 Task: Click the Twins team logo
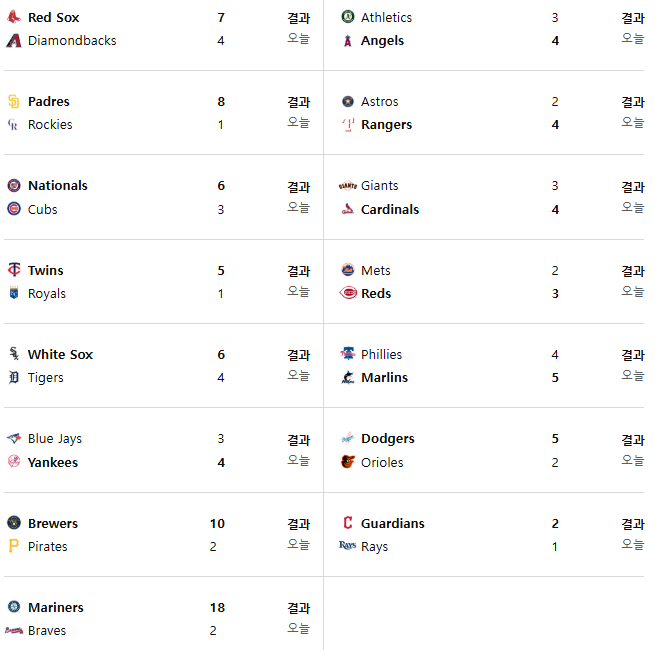(14, 269)
